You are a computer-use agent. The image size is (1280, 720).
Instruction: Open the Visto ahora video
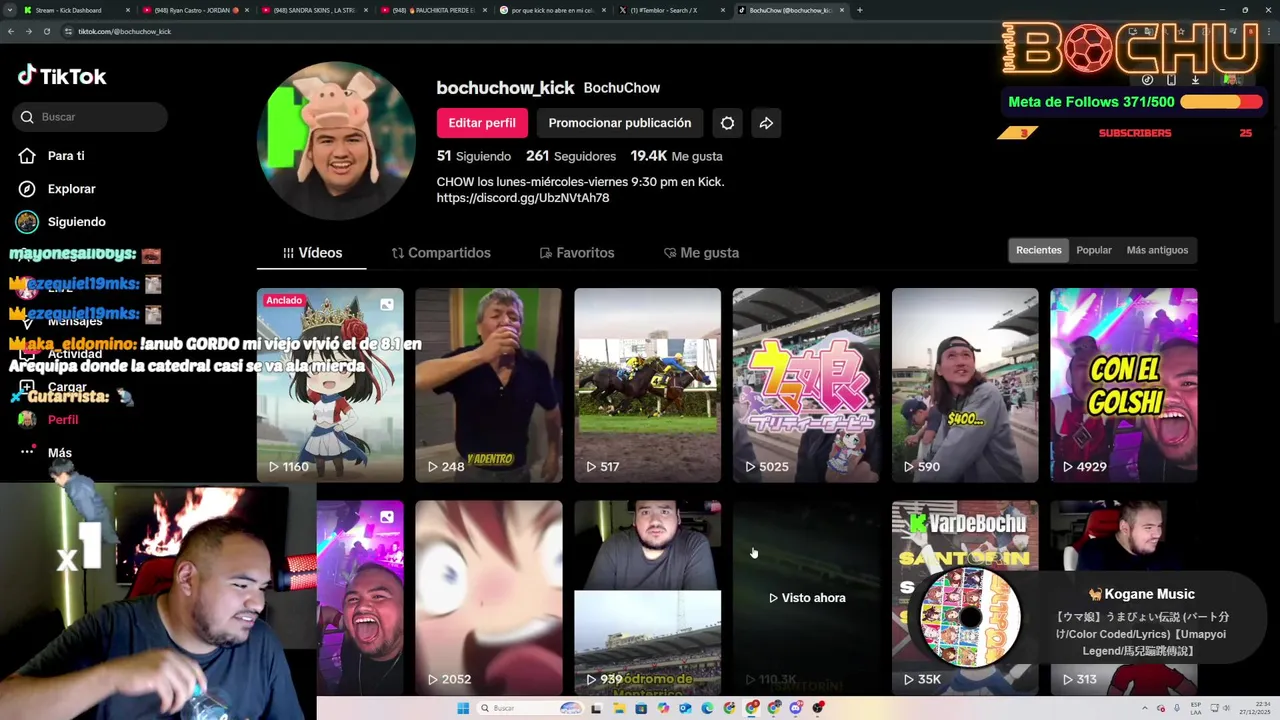click(806, 597)
